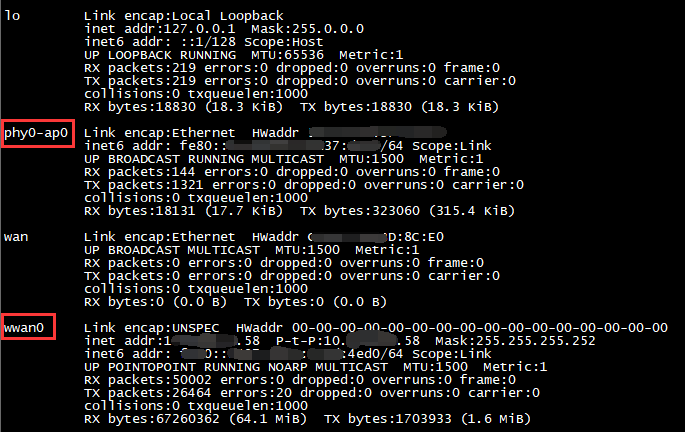Click the wan interface name
685x432 pixels.
16,237
